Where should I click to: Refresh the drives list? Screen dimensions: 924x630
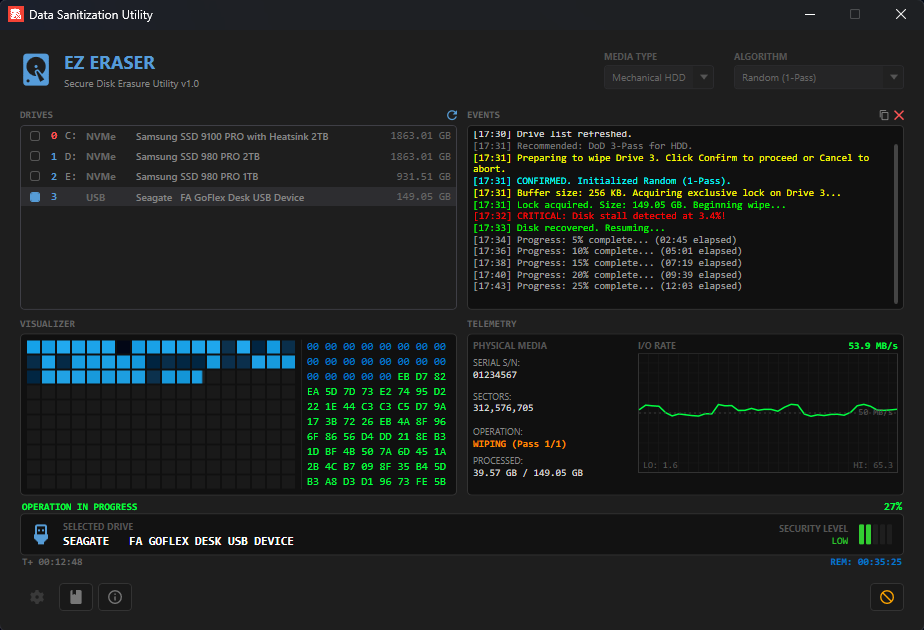click(x=452, y=115)
